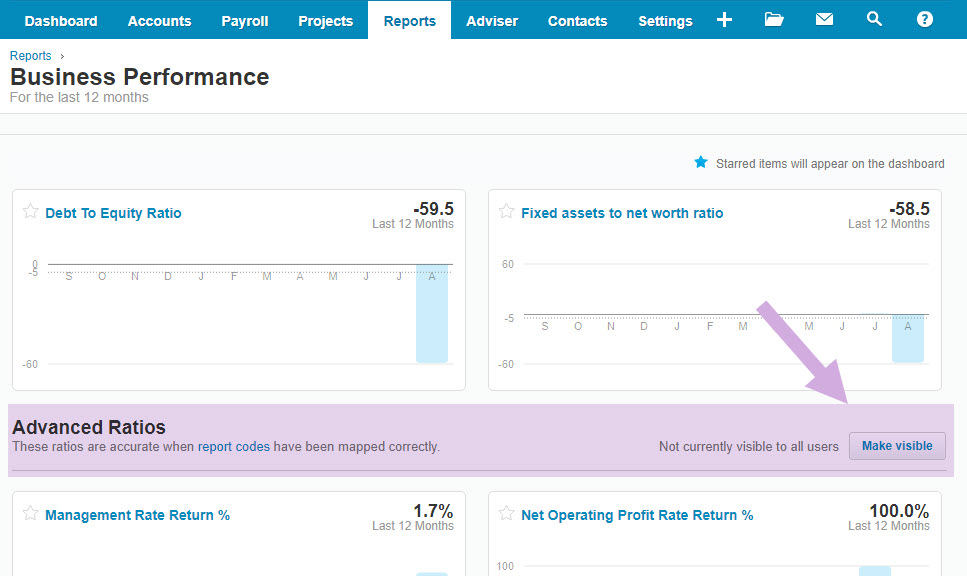
Task: Open the Accounts menu
Action: (159, 21)
